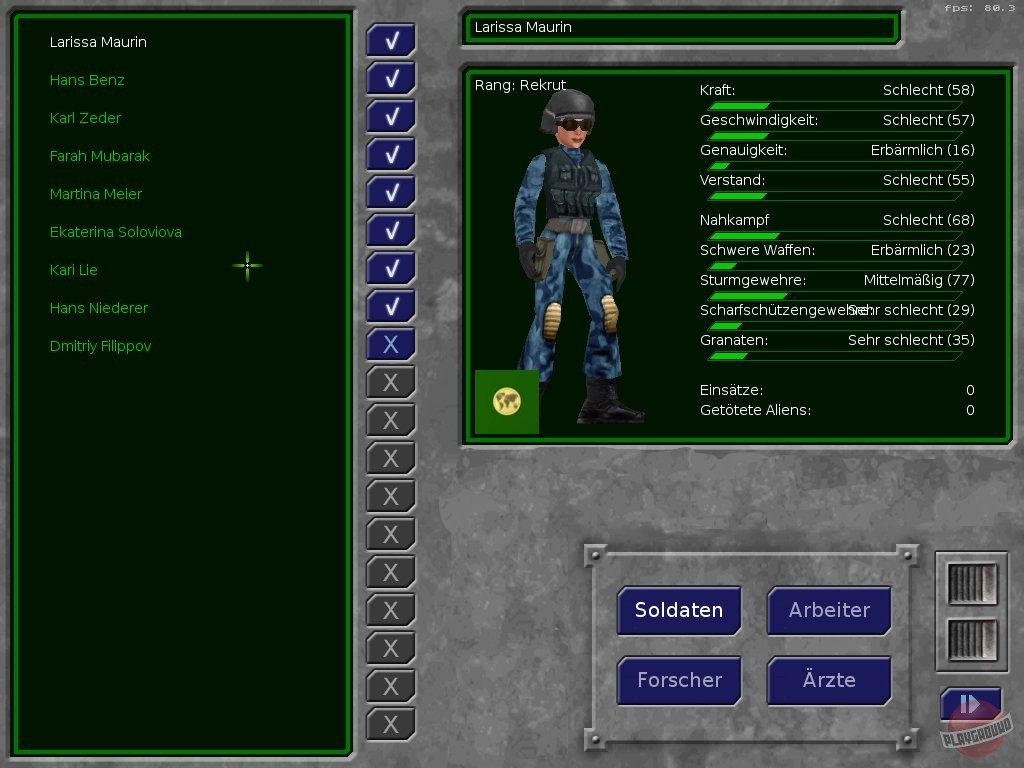Choose Dmitriy Filippov from the list
The height and width of the screenshot is (768, 1024).
click(100, 346)
